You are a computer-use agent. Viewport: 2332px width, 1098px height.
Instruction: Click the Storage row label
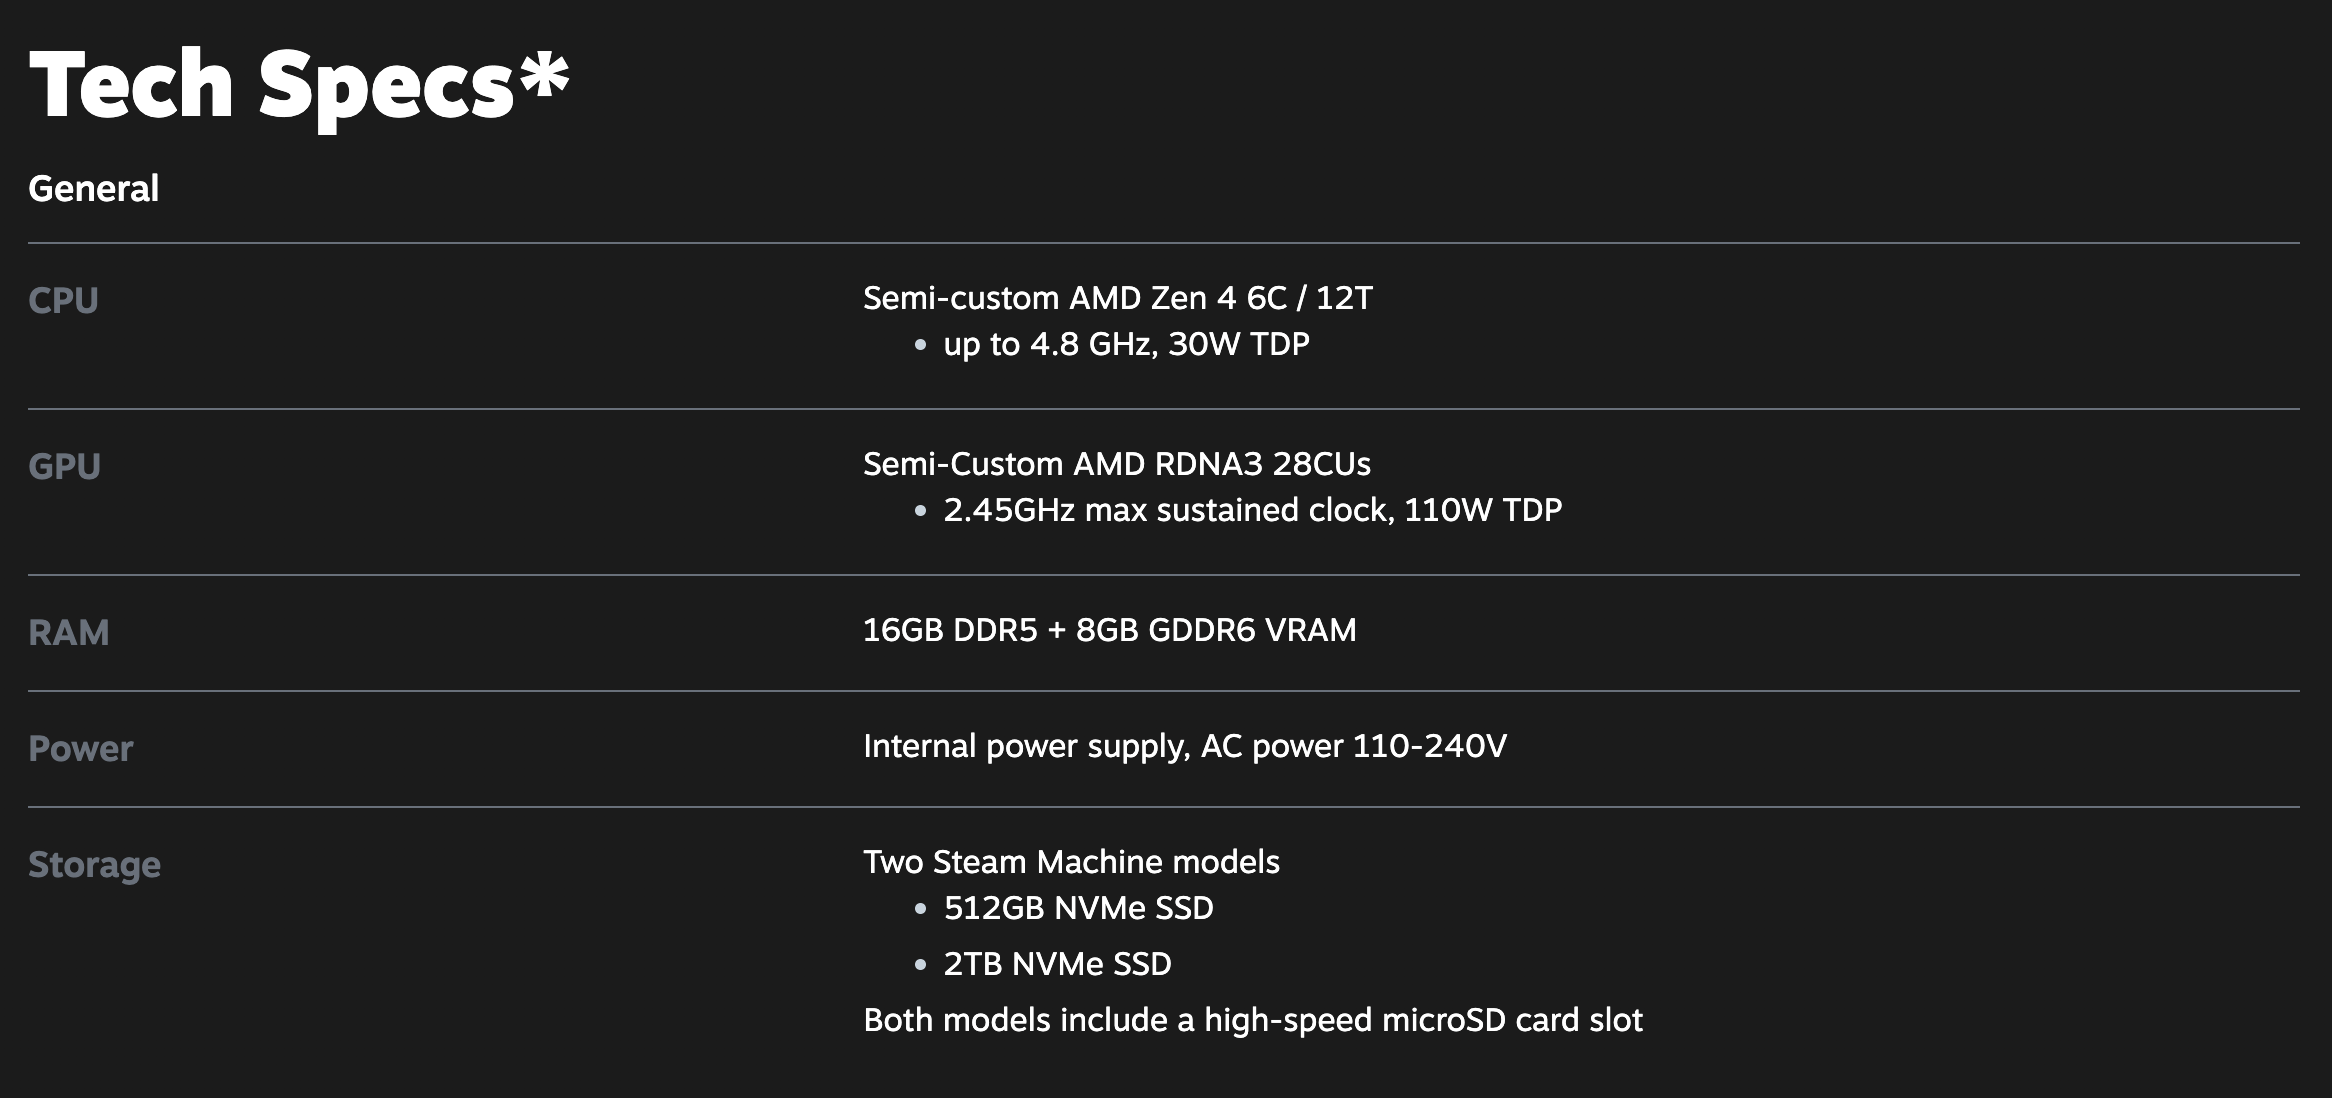point(94,865)
